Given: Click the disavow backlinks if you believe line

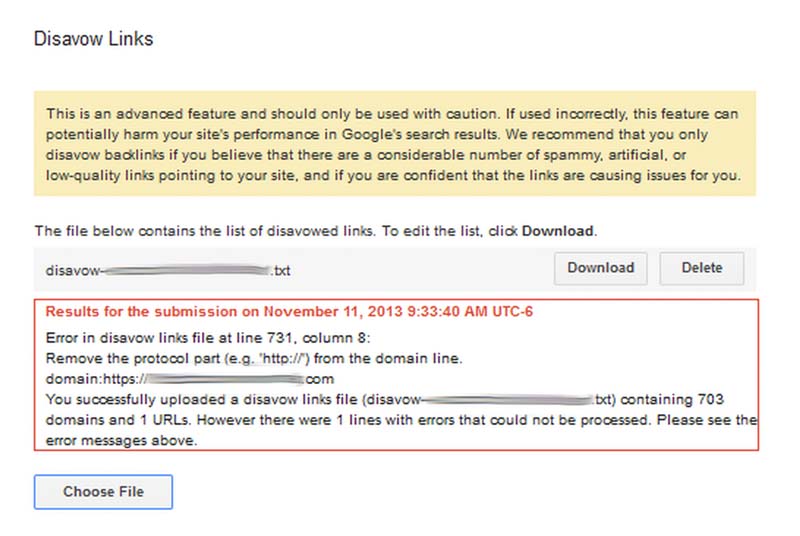Looking at the screenshot, I should coord(365,155).
